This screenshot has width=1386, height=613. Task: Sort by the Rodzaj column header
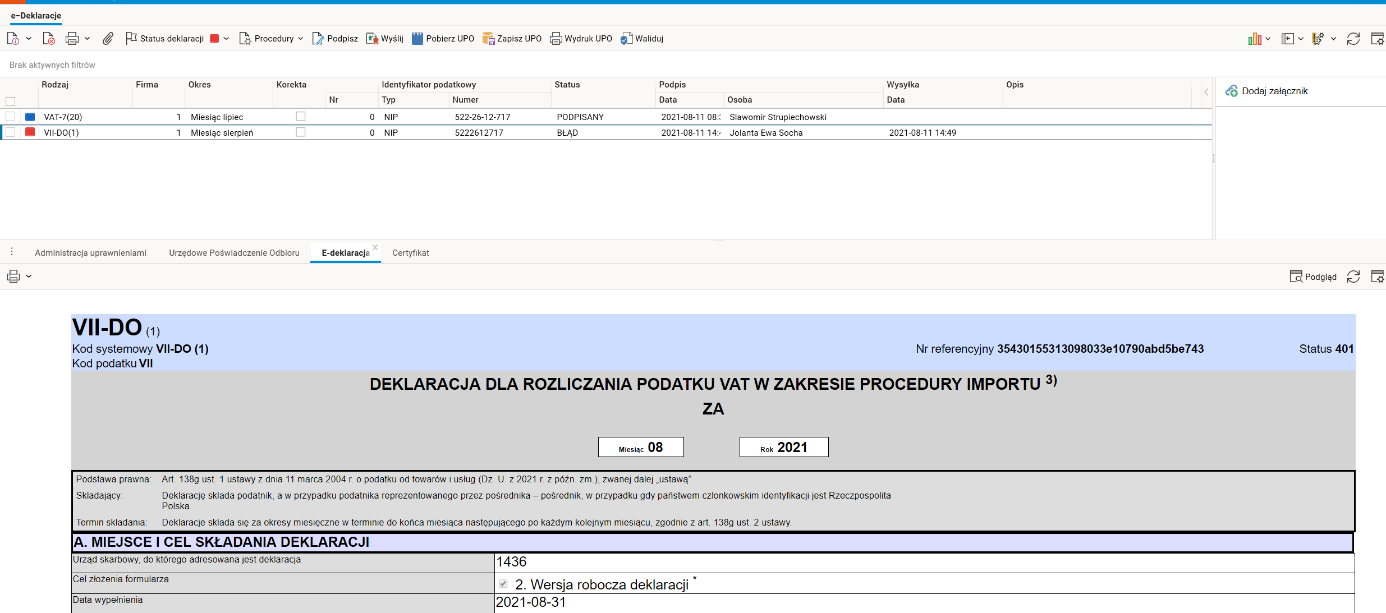click(x=55, y=85)
